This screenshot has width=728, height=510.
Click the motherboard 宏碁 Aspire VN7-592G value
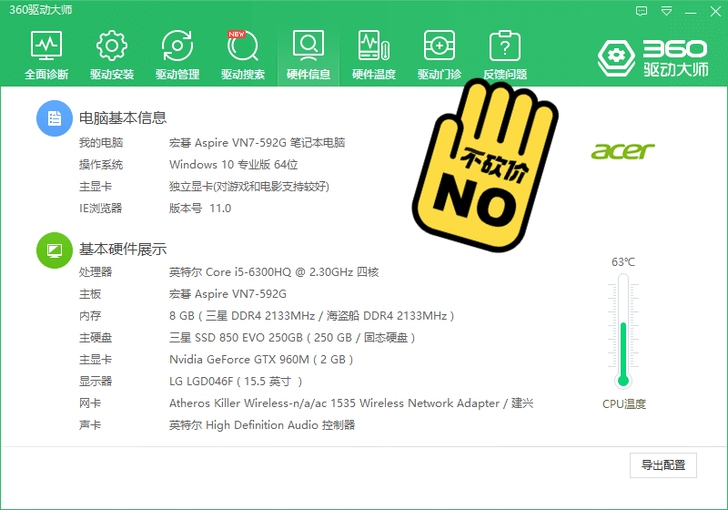click(228, 294)
